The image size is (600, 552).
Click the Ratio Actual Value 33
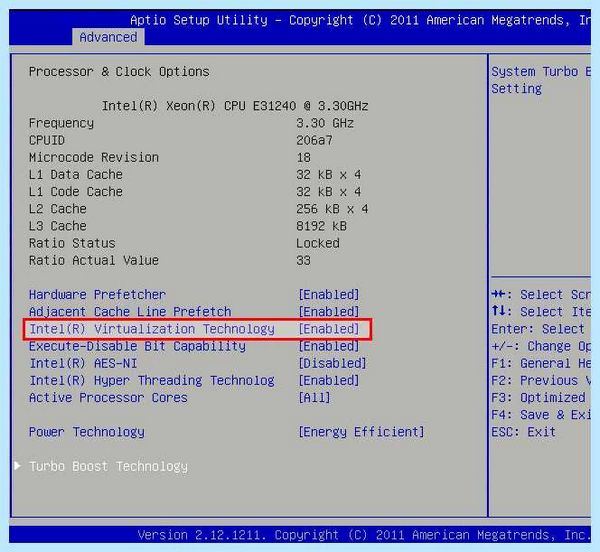point(303,261)
